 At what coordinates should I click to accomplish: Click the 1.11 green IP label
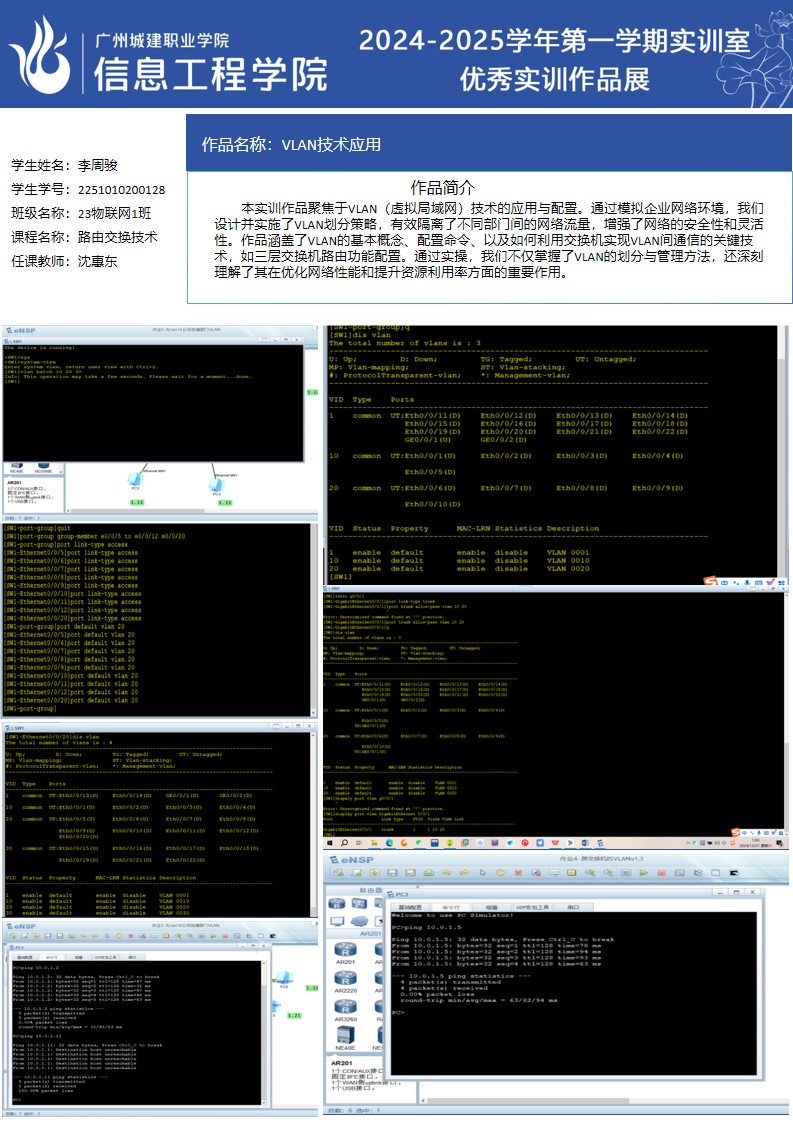[x=137, y=502]
